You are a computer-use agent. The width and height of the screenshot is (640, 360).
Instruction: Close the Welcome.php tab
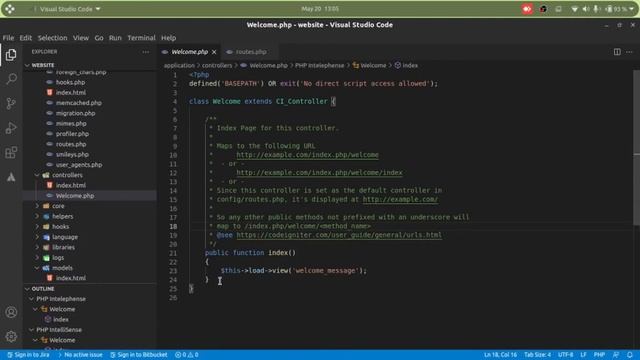pyautogui.click(x=214, y=52)
